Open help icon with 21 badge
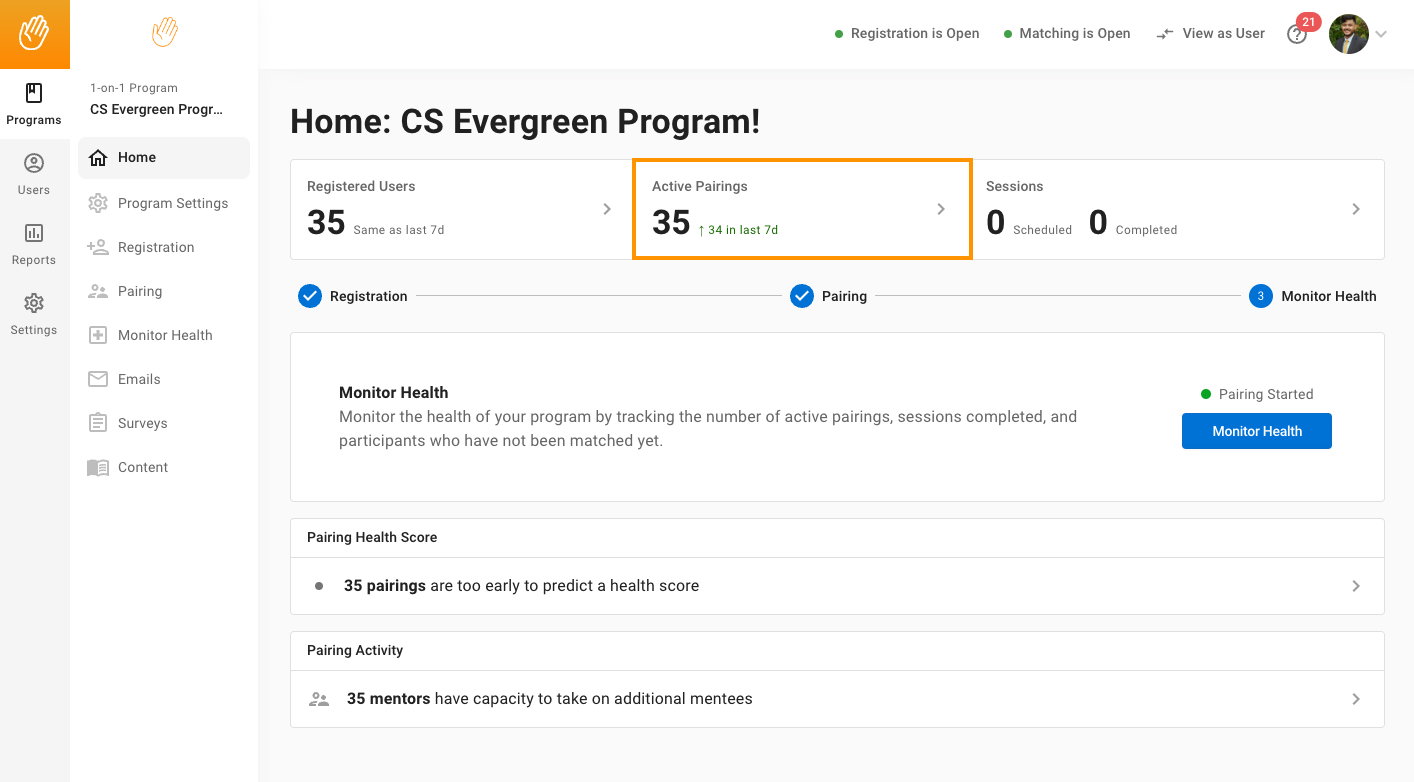Viewport: 1414px width, 782px height. tap(1297, 34)
